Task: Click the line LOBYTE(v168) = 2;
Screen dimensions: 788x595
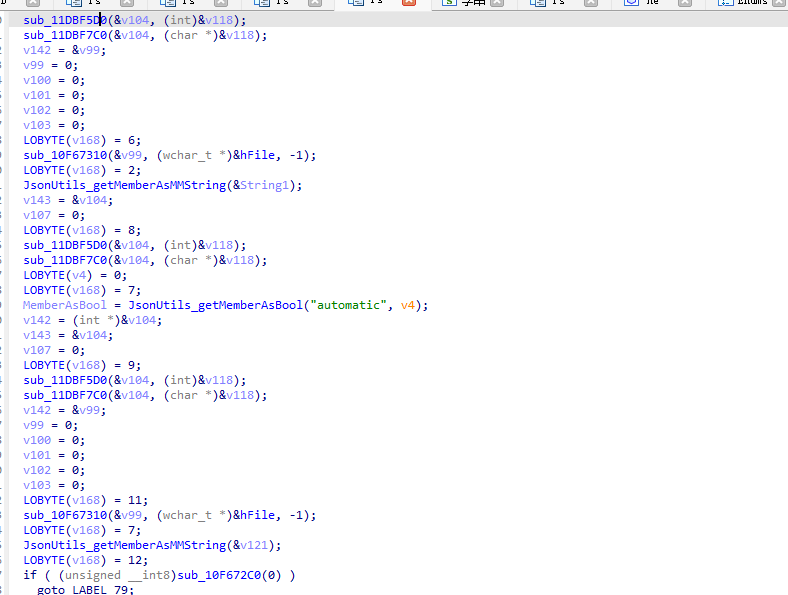Action: (82, 170)
